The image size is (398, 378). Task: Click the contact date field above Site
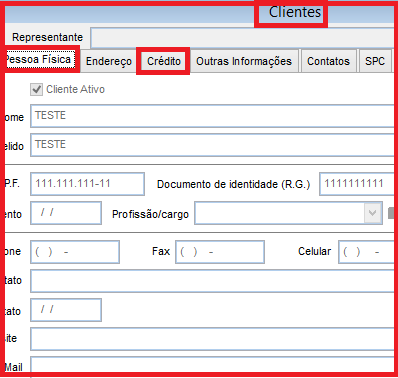pos(66,310)
